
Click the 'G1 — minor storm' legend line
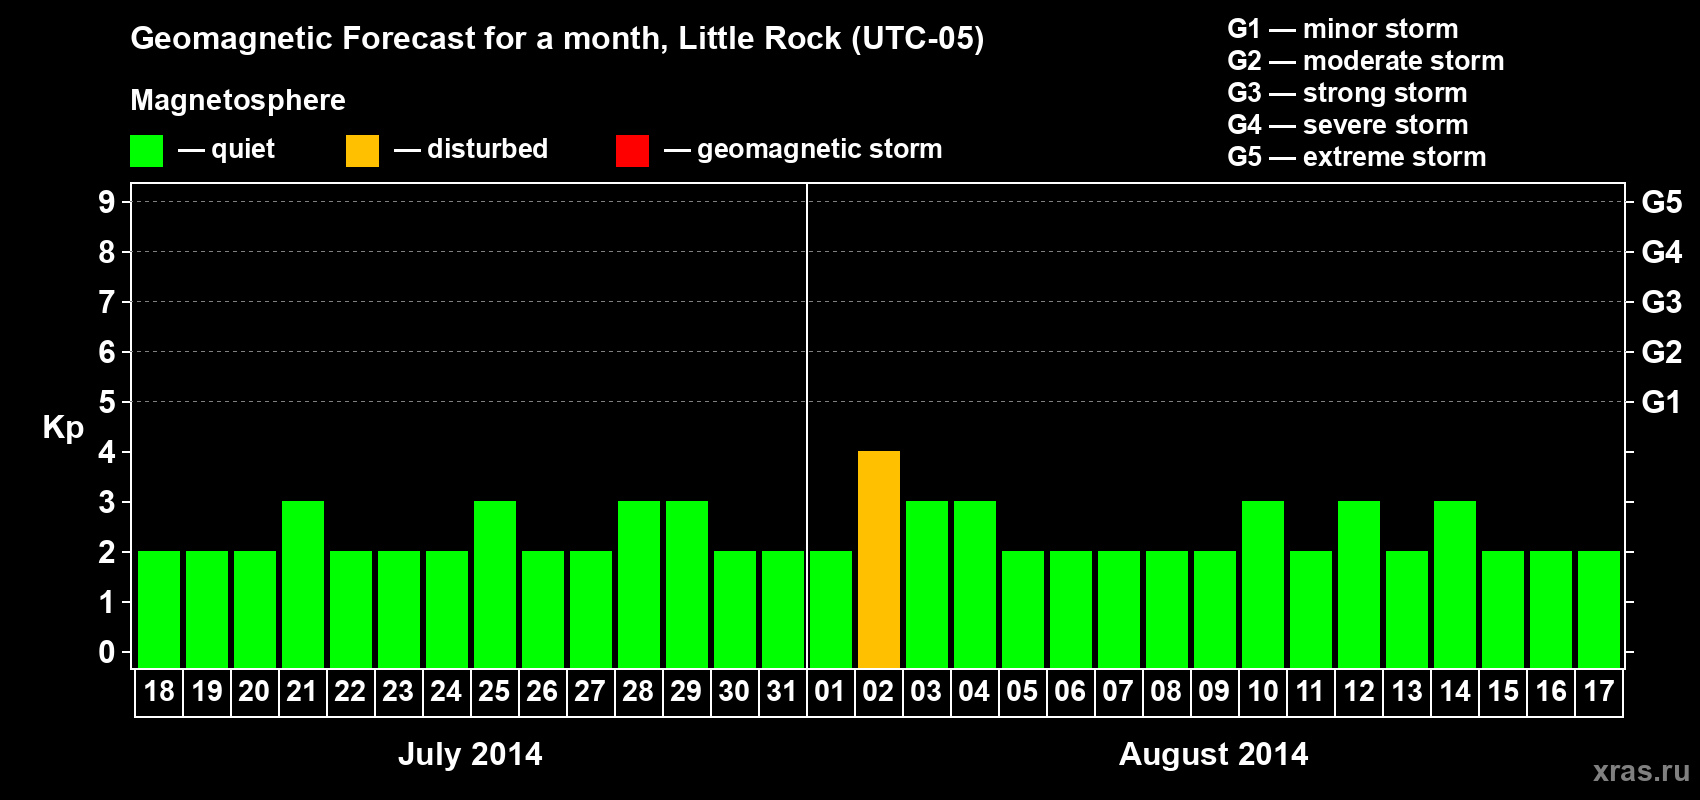click(x=1343, y=29)
